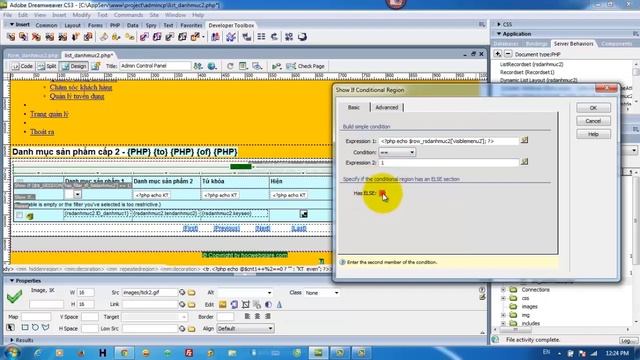This screenshot has width=640, height=360.
Task: Open the Spry insert tab
Action: pyautogui.click(x=151, y=25)
